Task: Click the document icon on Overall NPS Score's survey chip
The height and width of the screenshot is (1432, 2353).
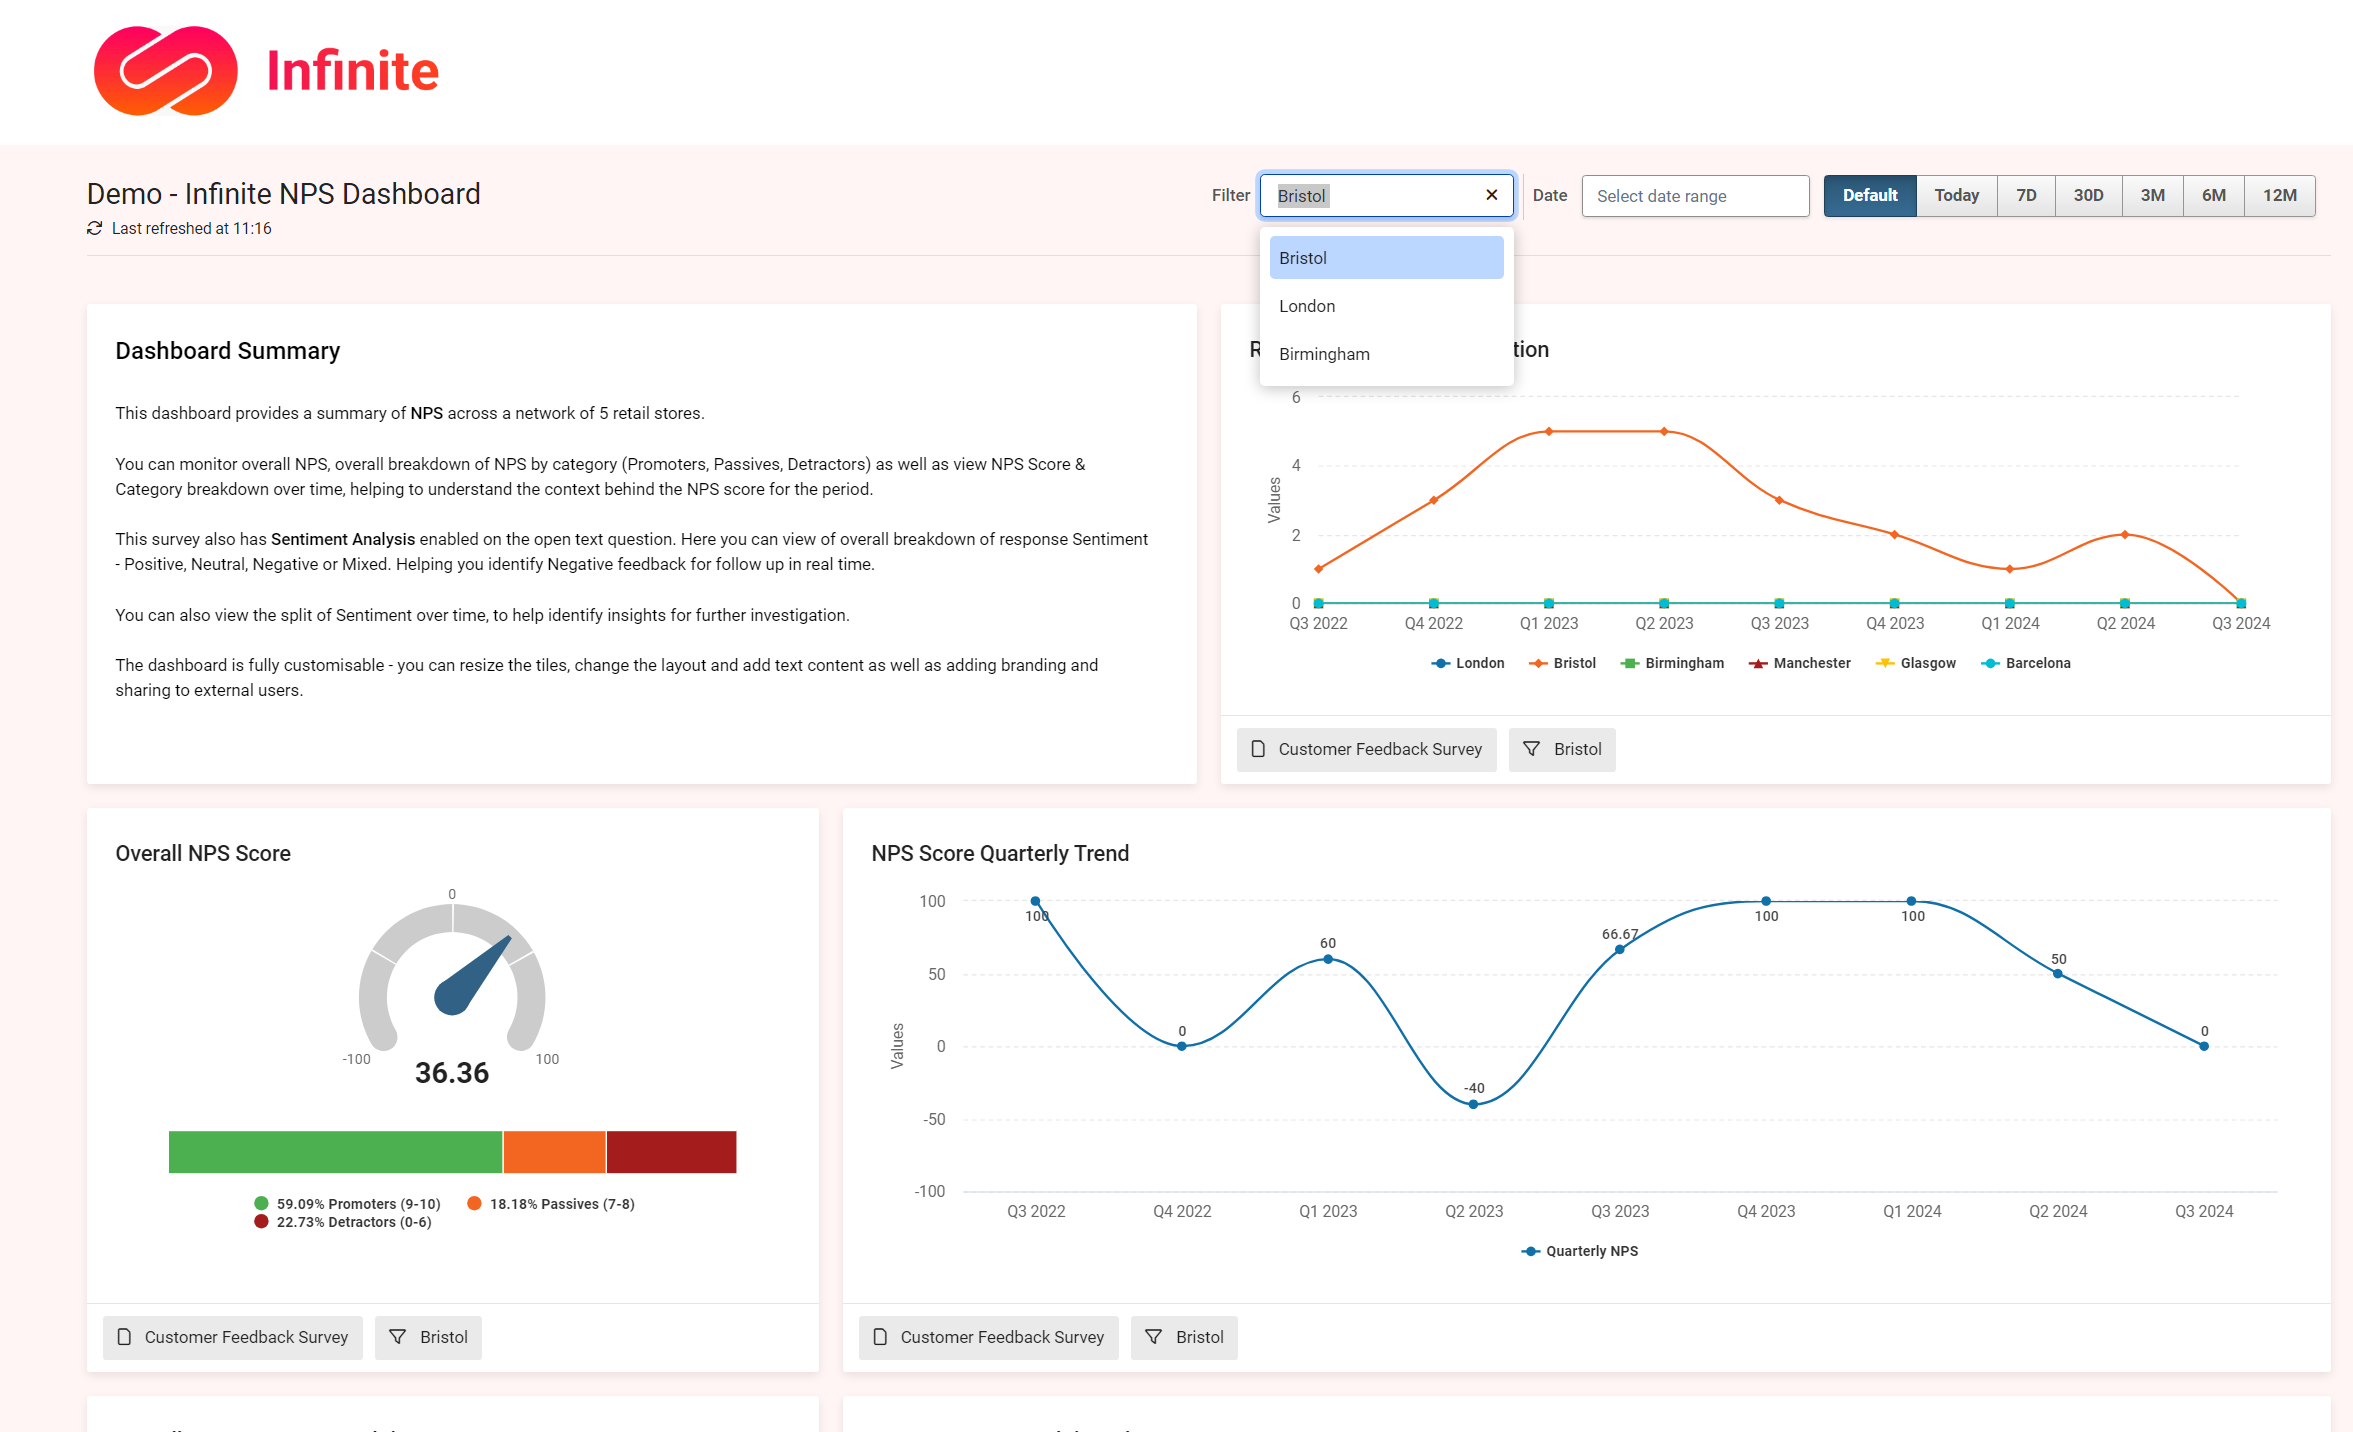Action: (x=124, y=1337)
